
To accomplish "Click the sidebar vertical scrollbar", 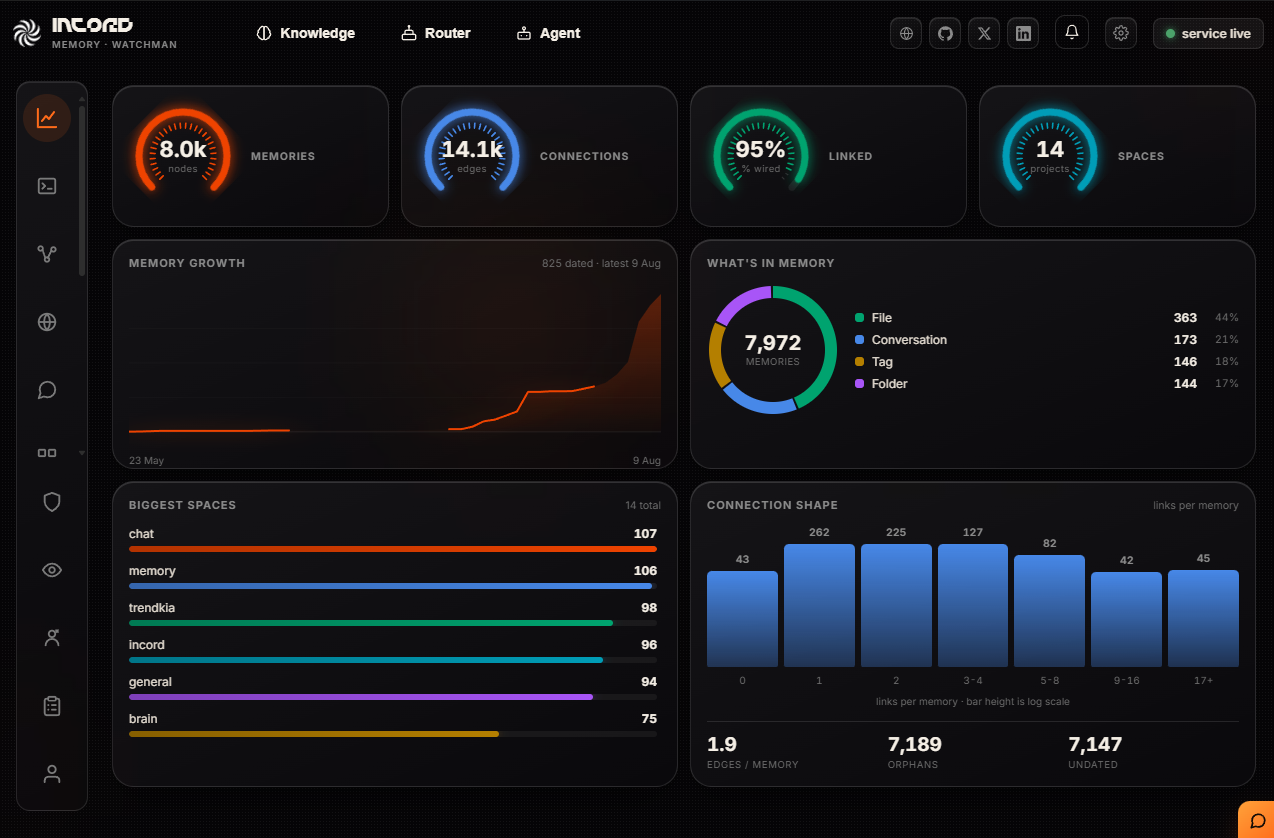I will 82,190.
